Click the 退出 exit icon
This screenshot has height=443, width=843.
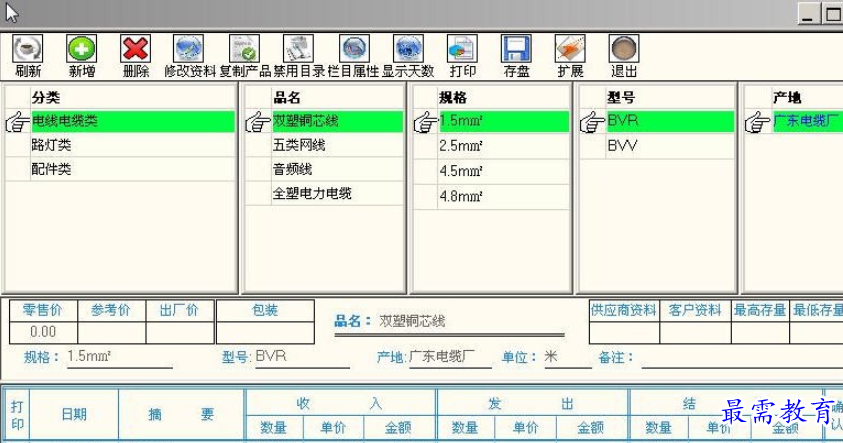pos(624,49)
